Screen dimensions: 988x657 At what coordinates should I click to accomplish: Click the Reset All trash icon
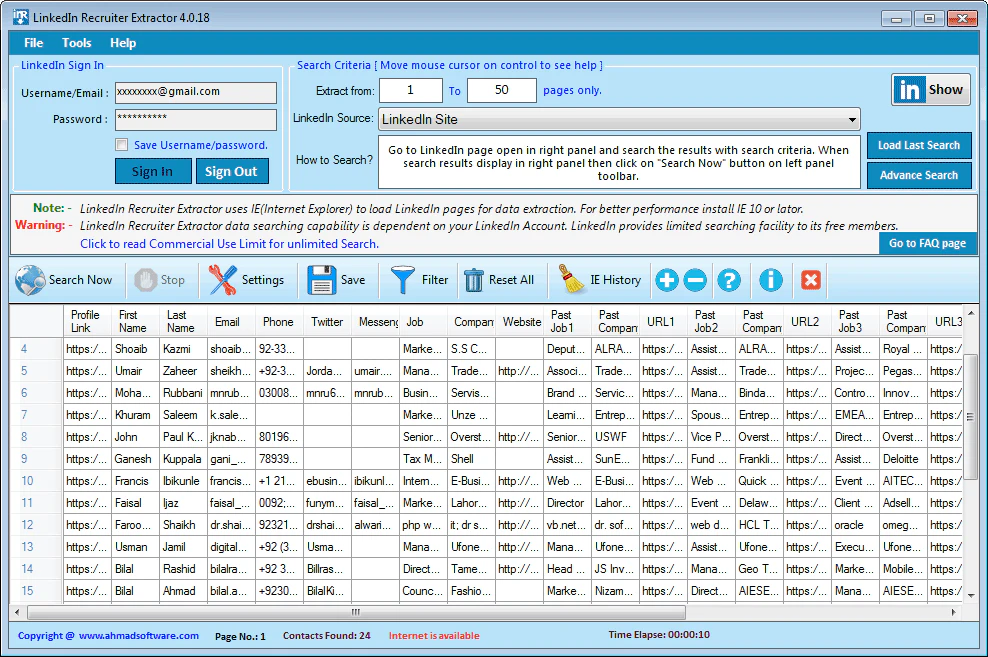474,280
